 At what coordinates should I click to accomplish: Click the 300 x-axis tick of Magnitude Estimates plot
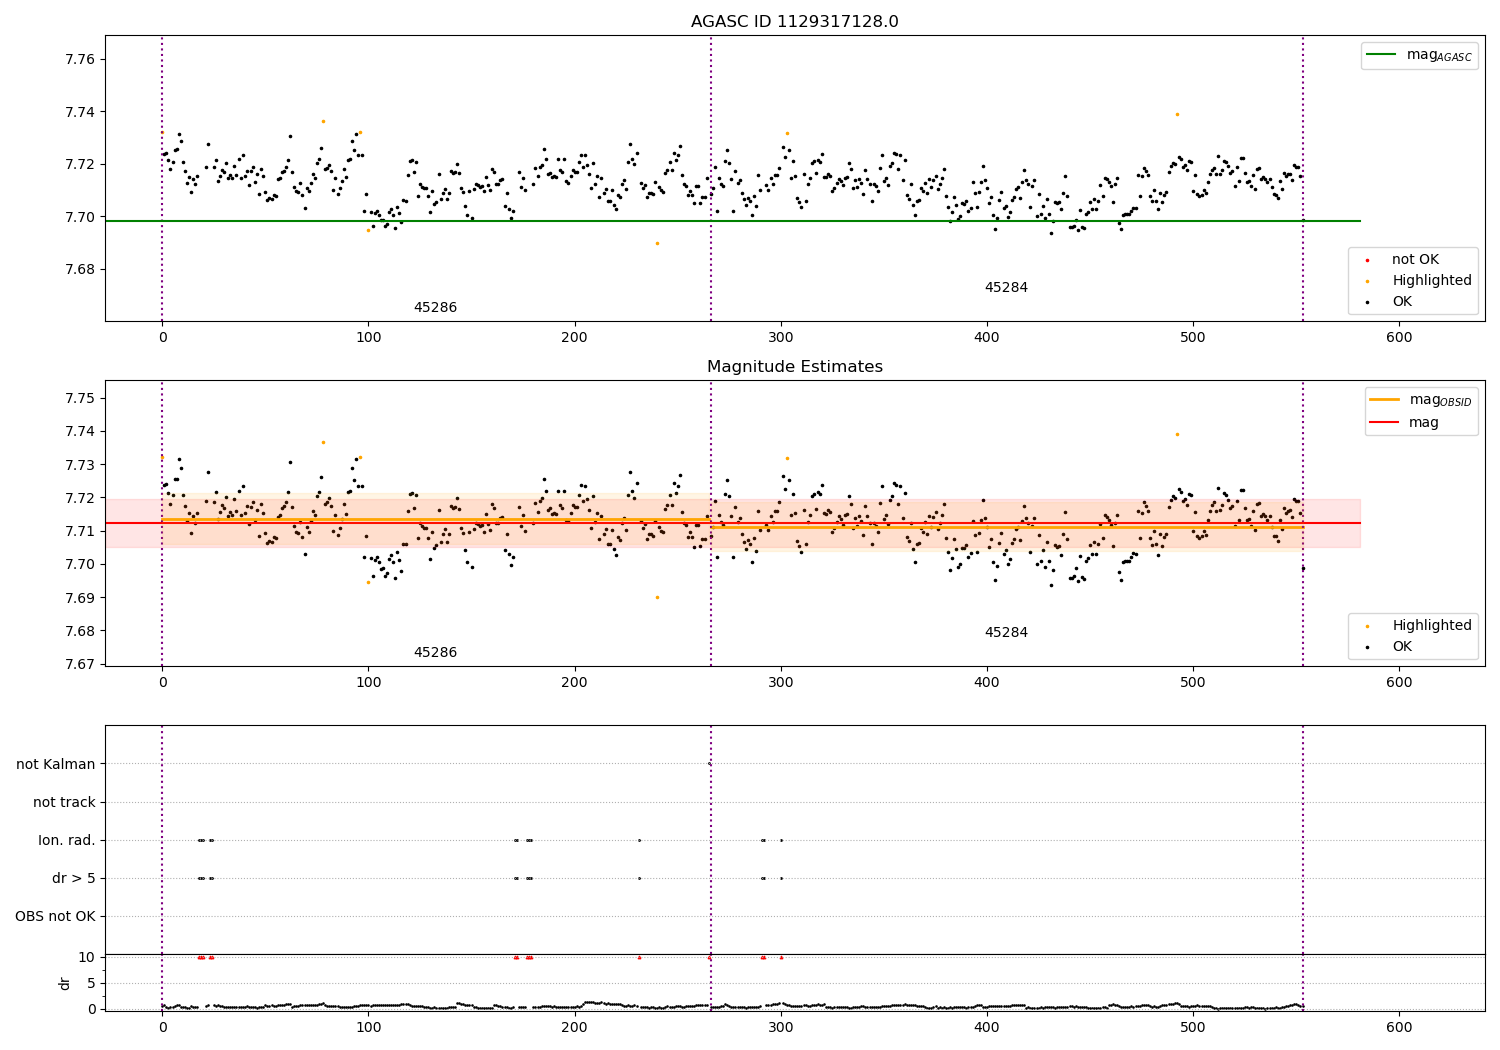780,683
